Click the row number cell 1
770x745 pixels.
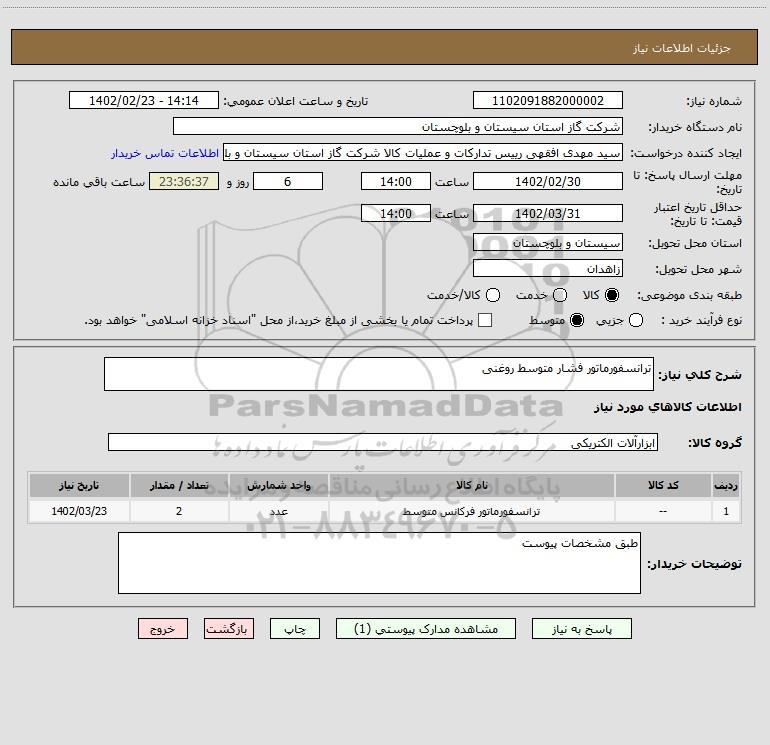click(726, 511)
